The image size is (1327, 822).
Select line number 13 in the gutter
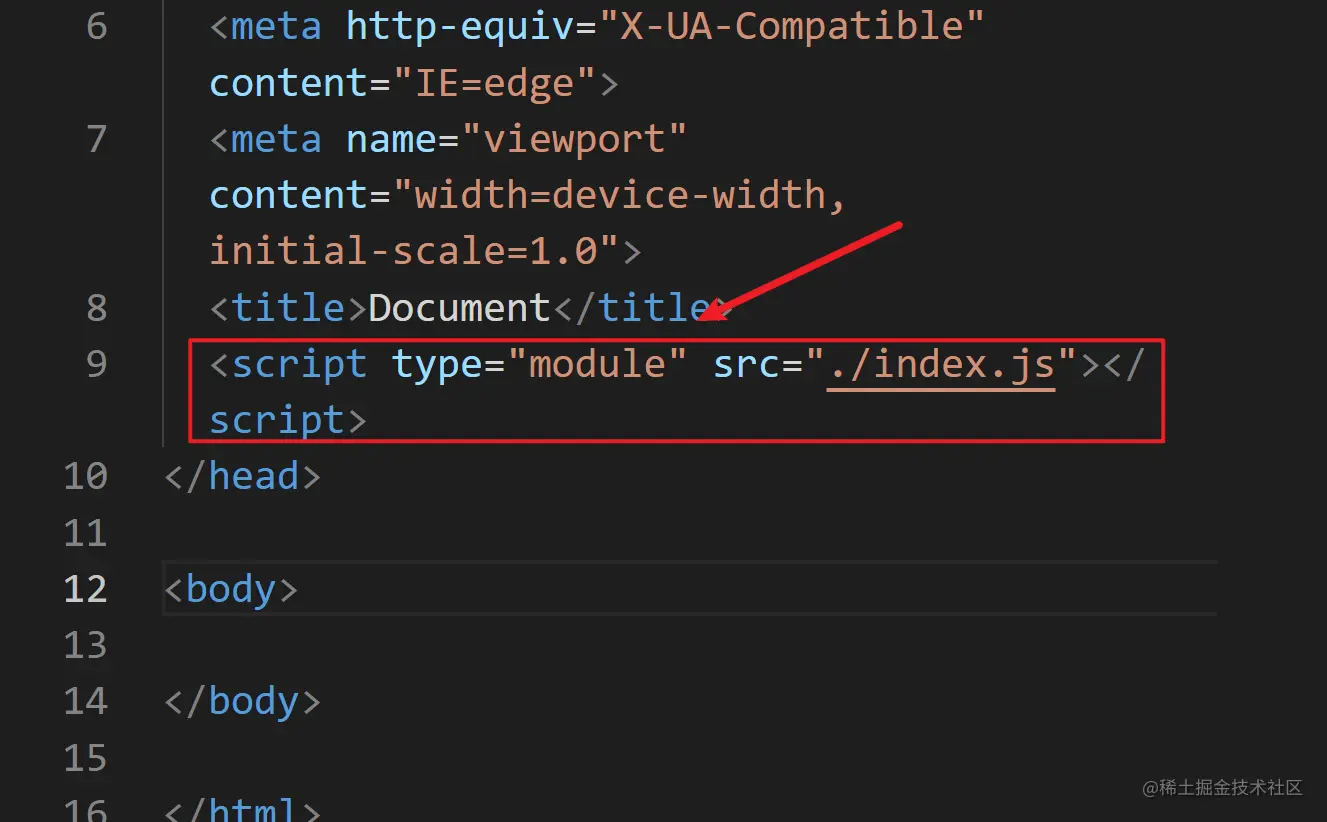85,645
